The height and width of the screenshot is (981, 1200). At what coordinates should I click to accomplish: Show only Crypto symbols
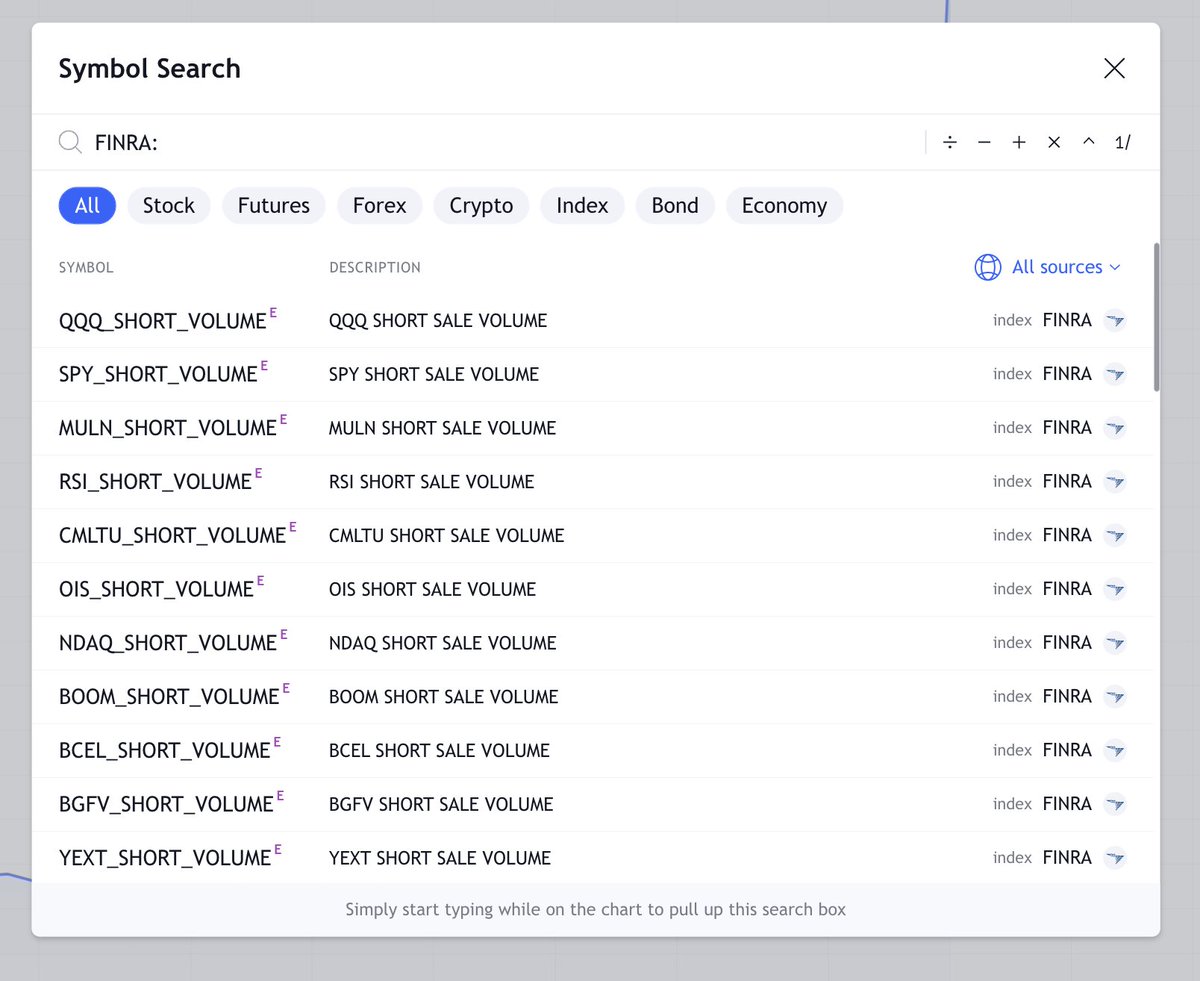[x=481, y=205]
